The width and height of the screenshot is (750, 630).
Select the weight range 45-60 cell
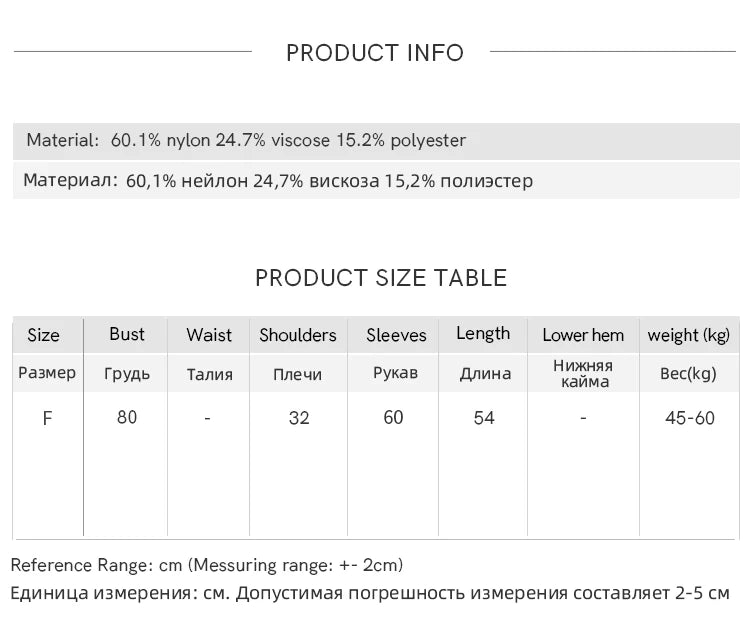690,418
